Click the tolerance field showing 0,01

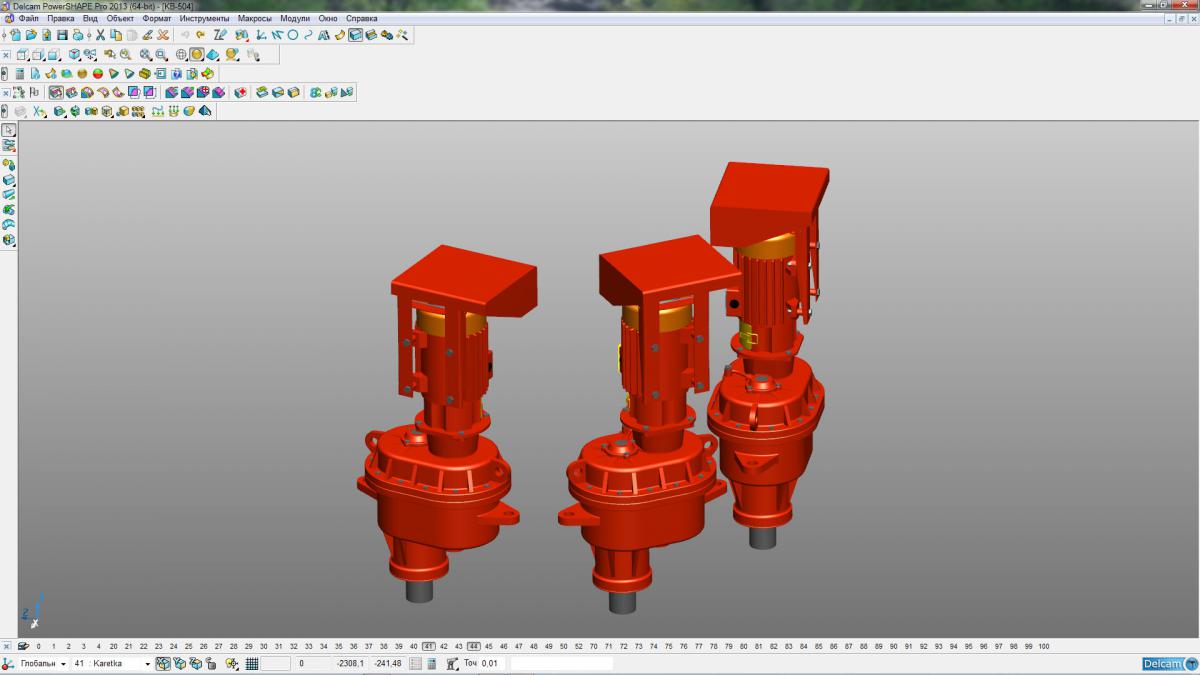(x=492, y=663)
